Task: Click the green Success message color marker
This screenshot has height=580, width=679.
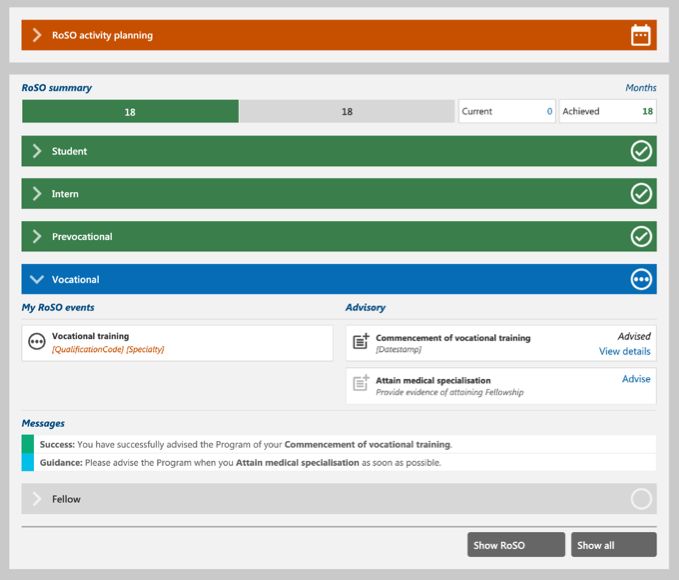Action: pos(28,444)
